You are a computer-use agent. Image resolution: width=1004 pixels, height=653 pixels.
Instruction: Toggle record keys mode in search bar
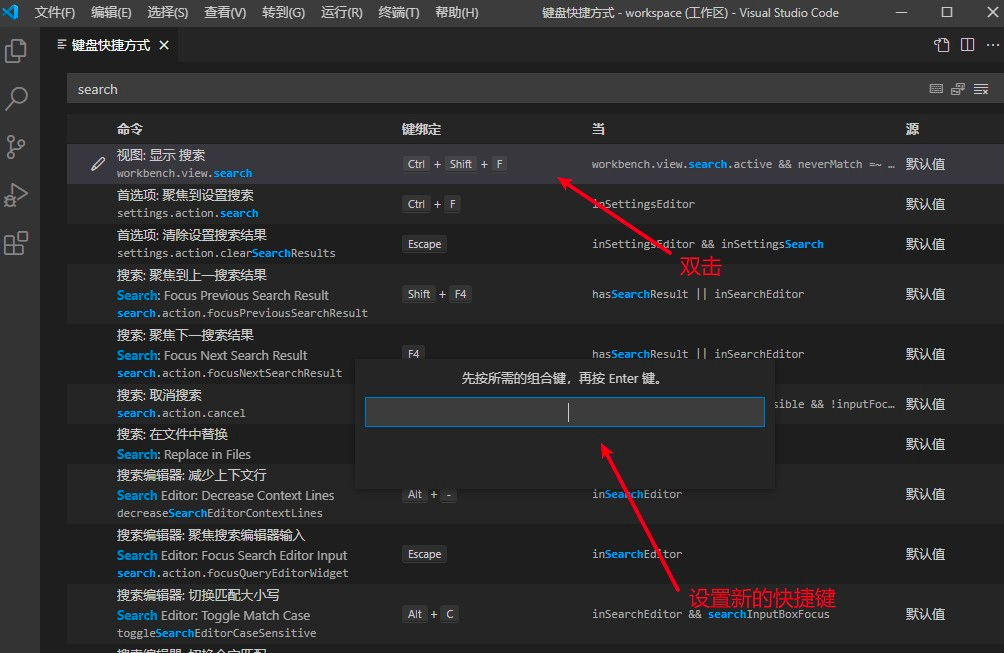[x=936, y=89]
